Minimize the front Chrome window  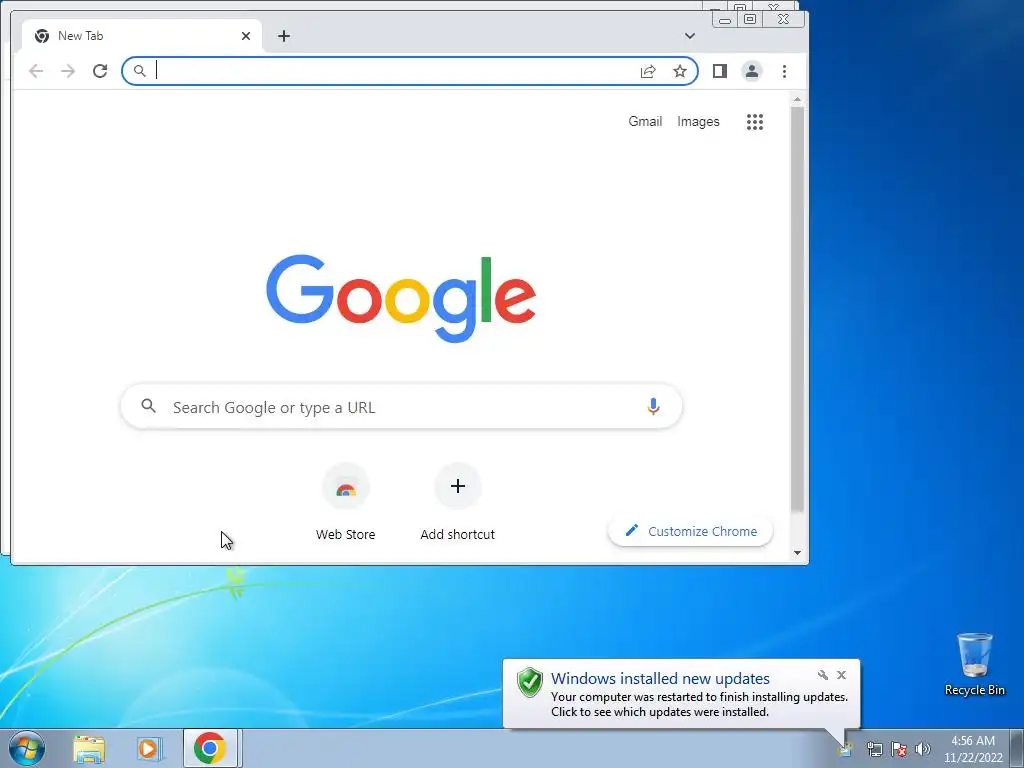click(725, 20)
